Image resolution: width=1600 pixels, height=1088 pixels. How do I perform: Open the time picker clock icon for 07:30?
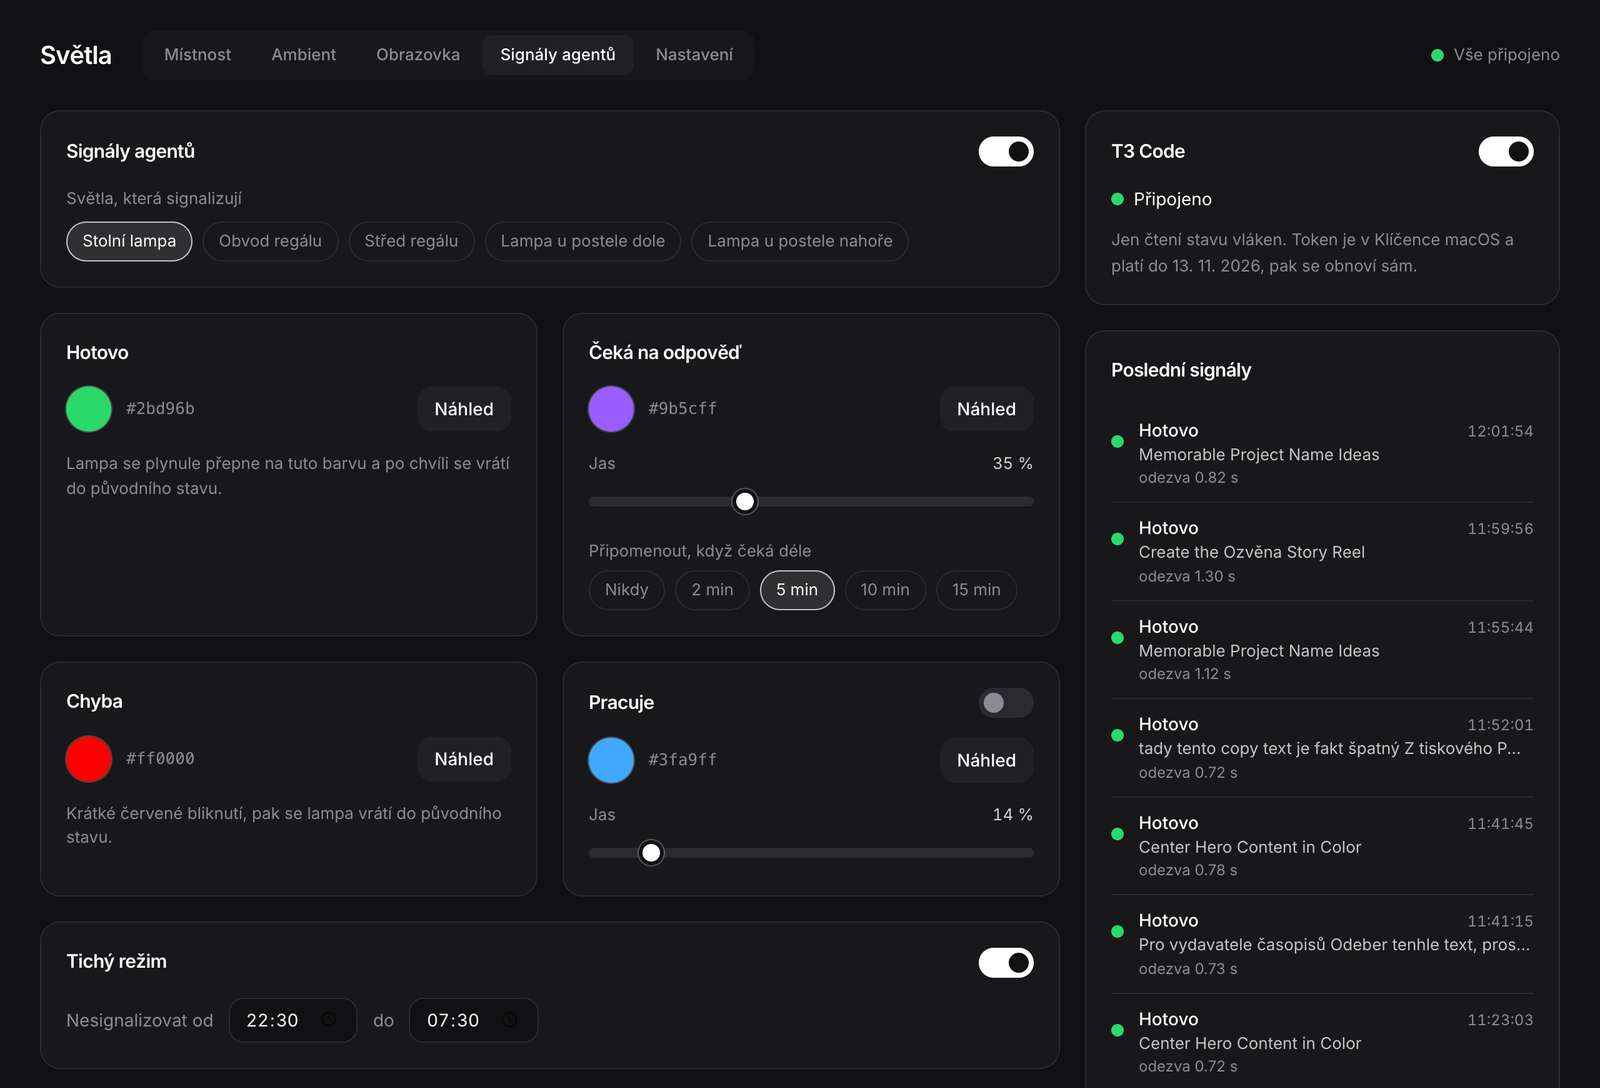510,1020
